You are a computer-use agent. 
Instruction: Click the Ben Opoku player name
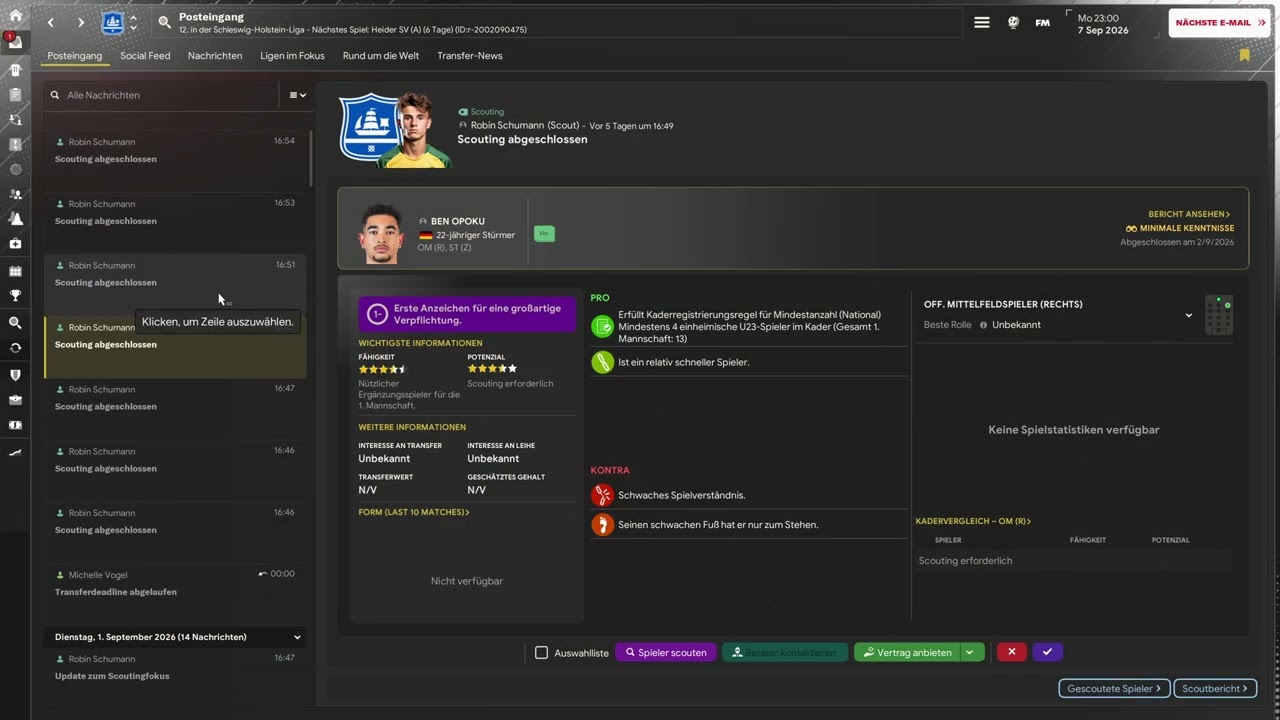pos(457,221)
